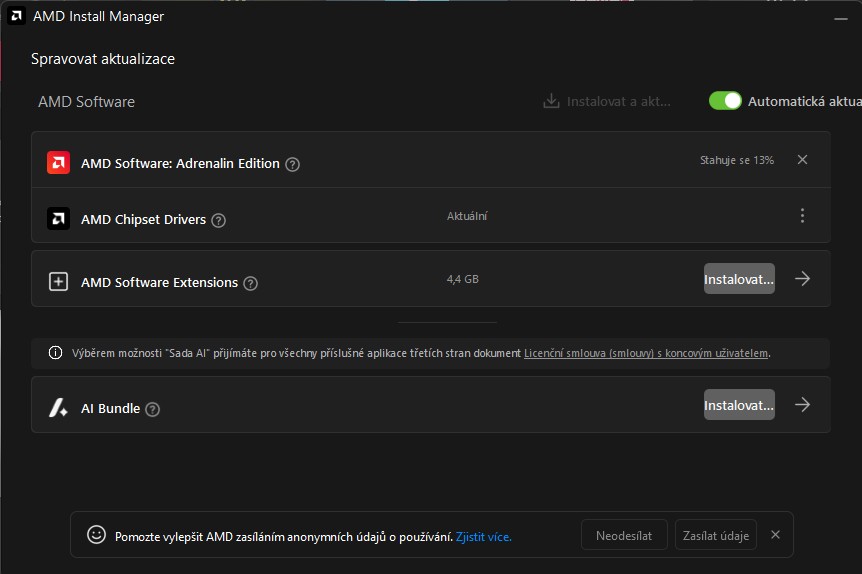Dismiss the usage data banner
Viewport: 862px width, 574px height.
click(x=775, y=534)
